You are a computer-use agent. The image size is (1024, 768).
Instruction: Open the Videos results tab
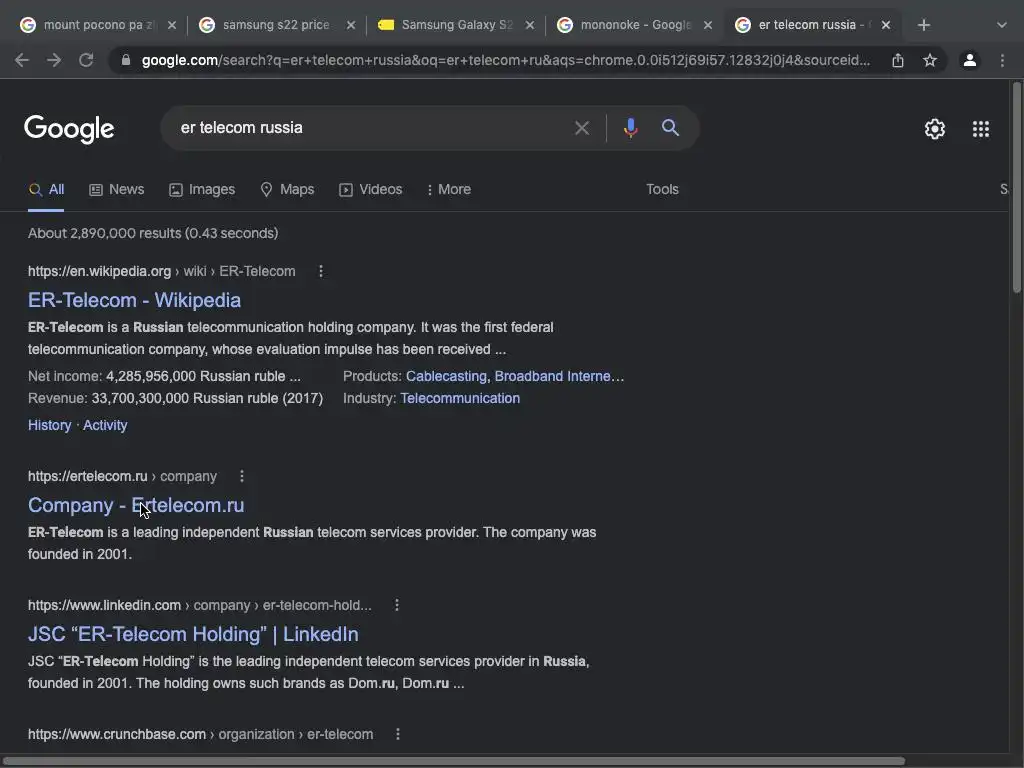(370, 189)
